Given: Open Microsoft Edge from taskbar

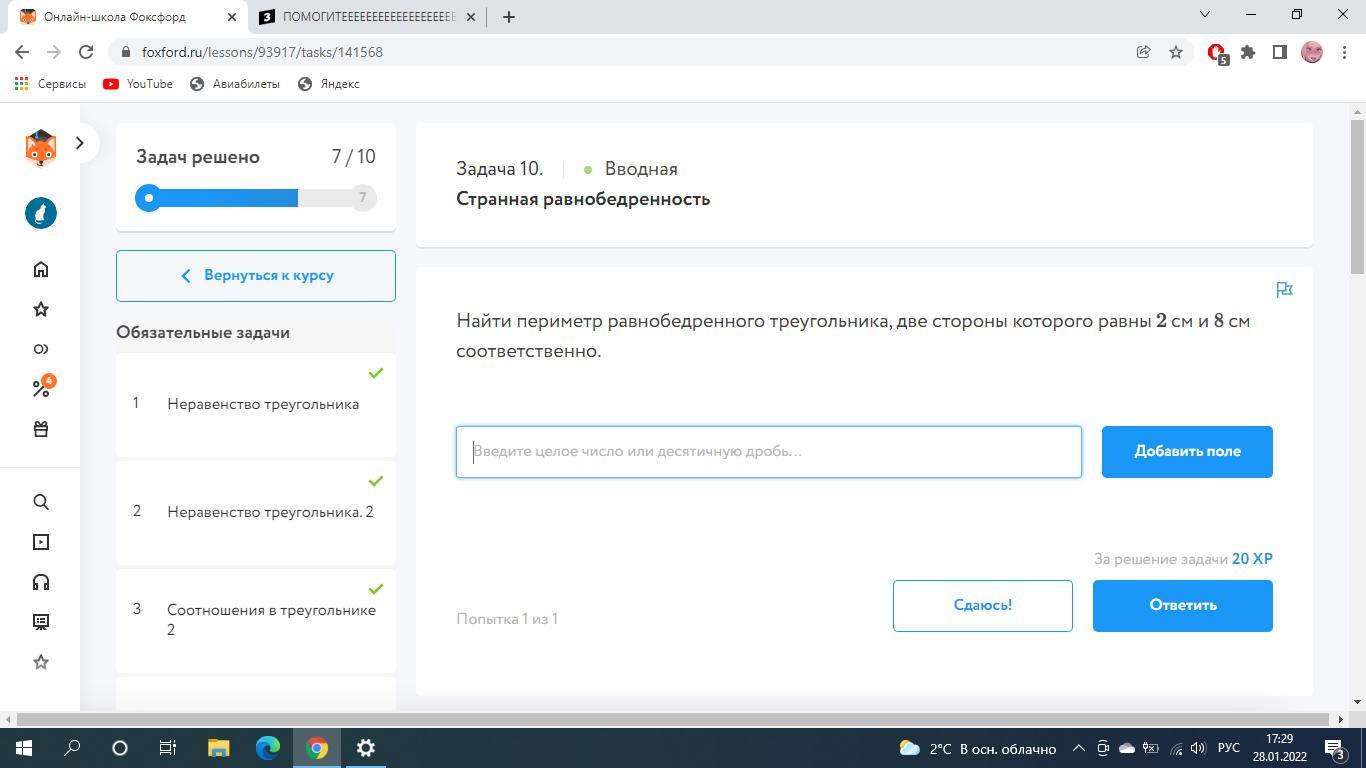Looking at the screenshot, I should (268, 748).
